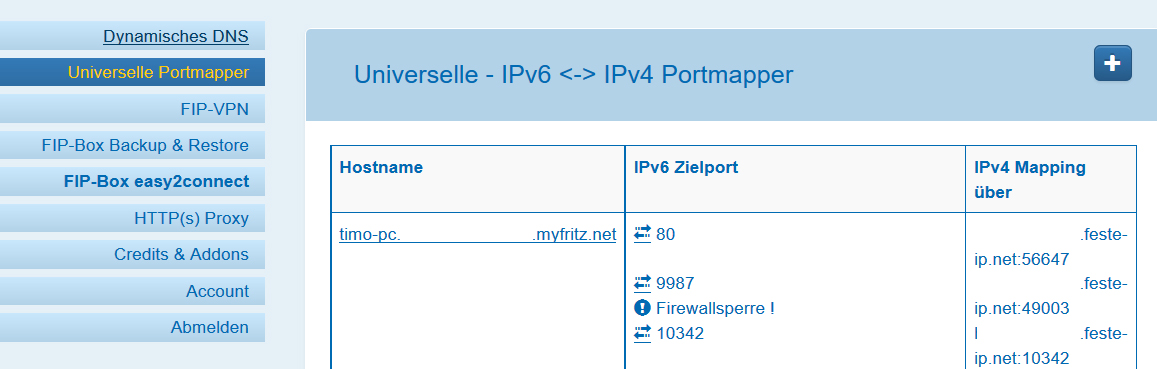Open FIP-Box easy2connect section
The image size is (1157, 369).
[132, 182]
